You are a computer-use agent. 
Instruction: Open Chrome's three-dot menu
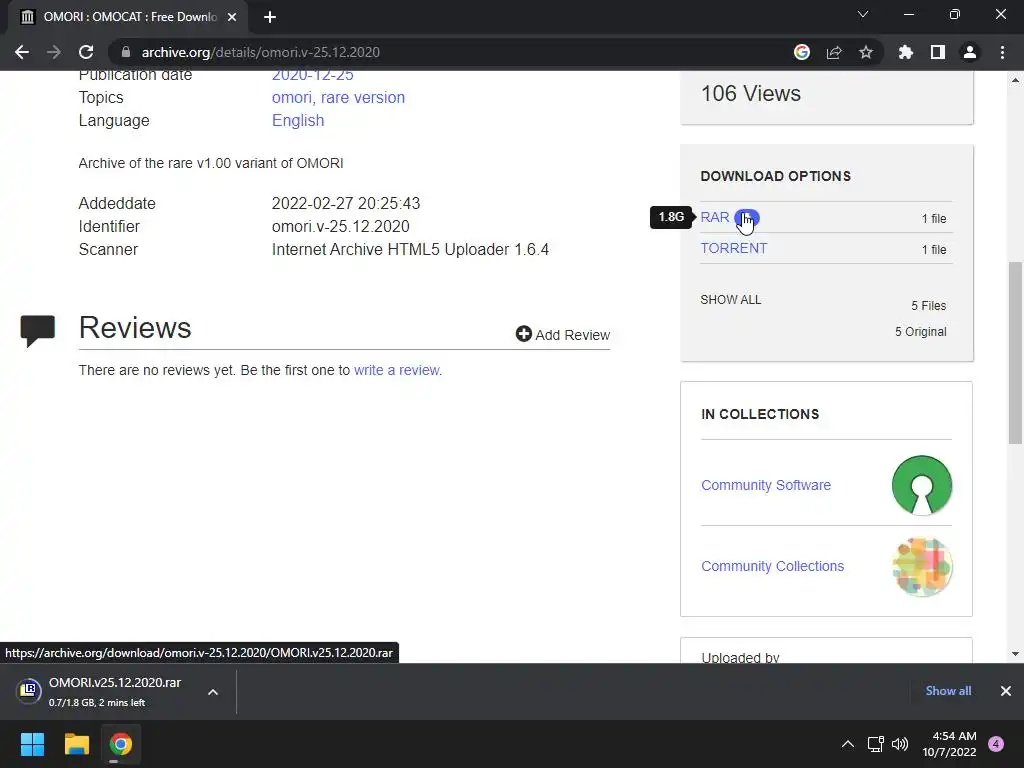[x=1002, y=52]
